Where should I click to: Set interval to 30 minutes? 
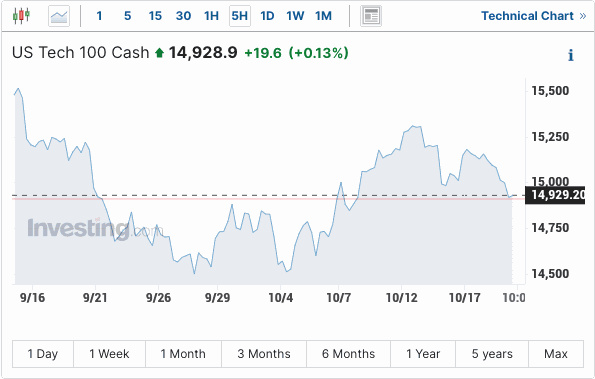[x=183, y=16]
